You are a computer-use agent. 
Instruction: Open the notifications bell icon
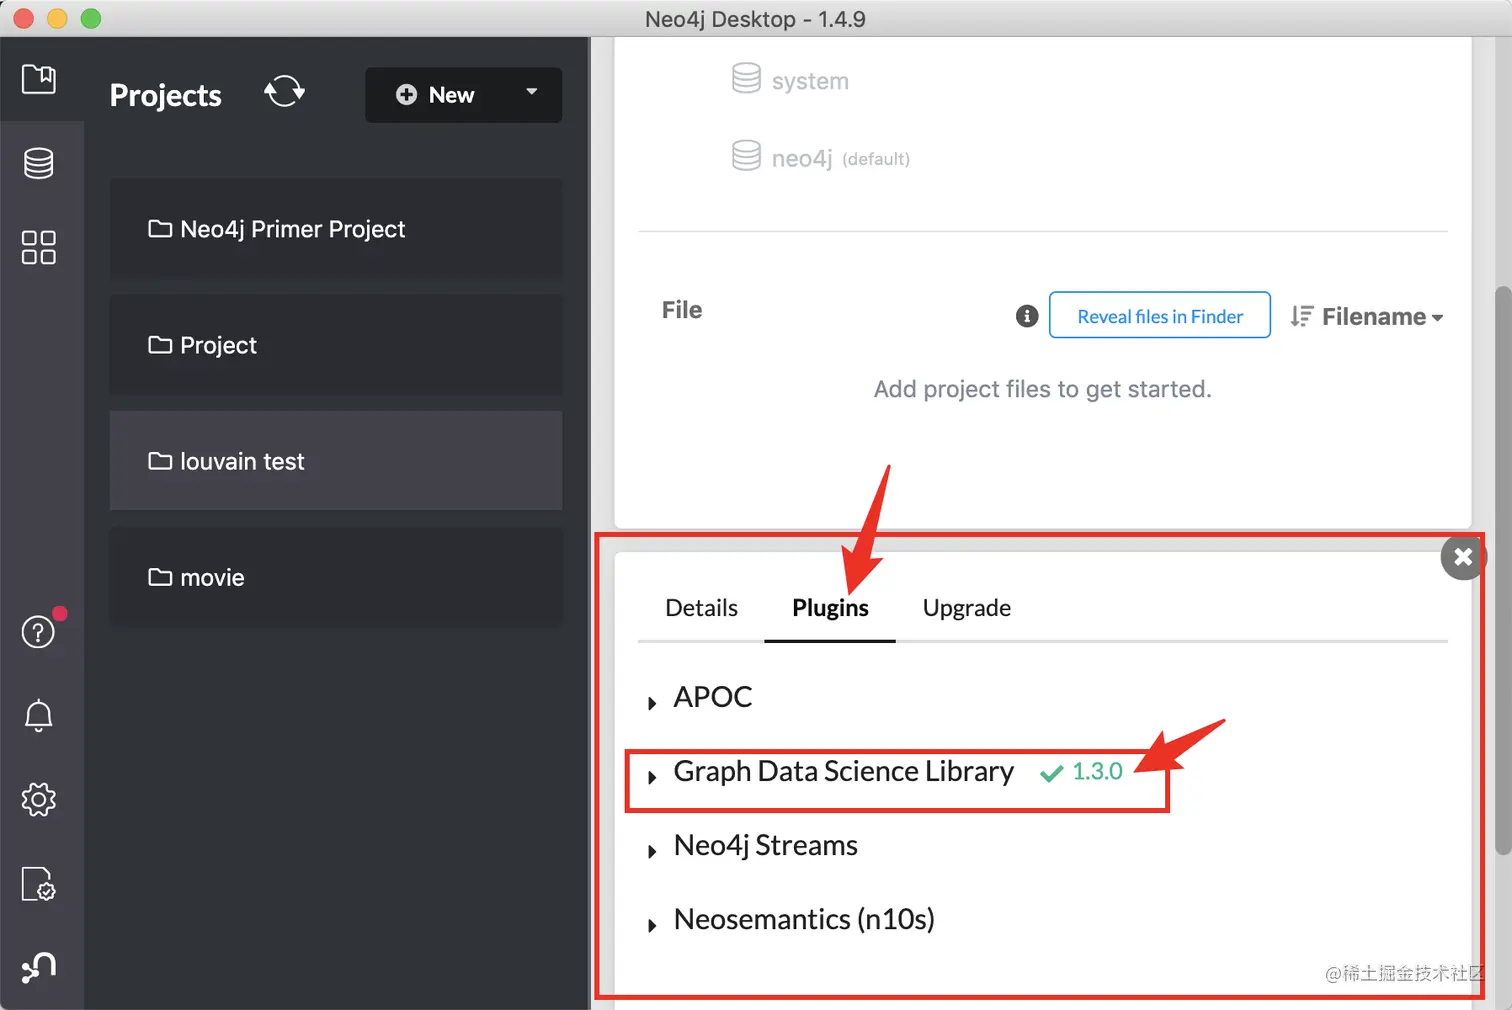[39, 715]
